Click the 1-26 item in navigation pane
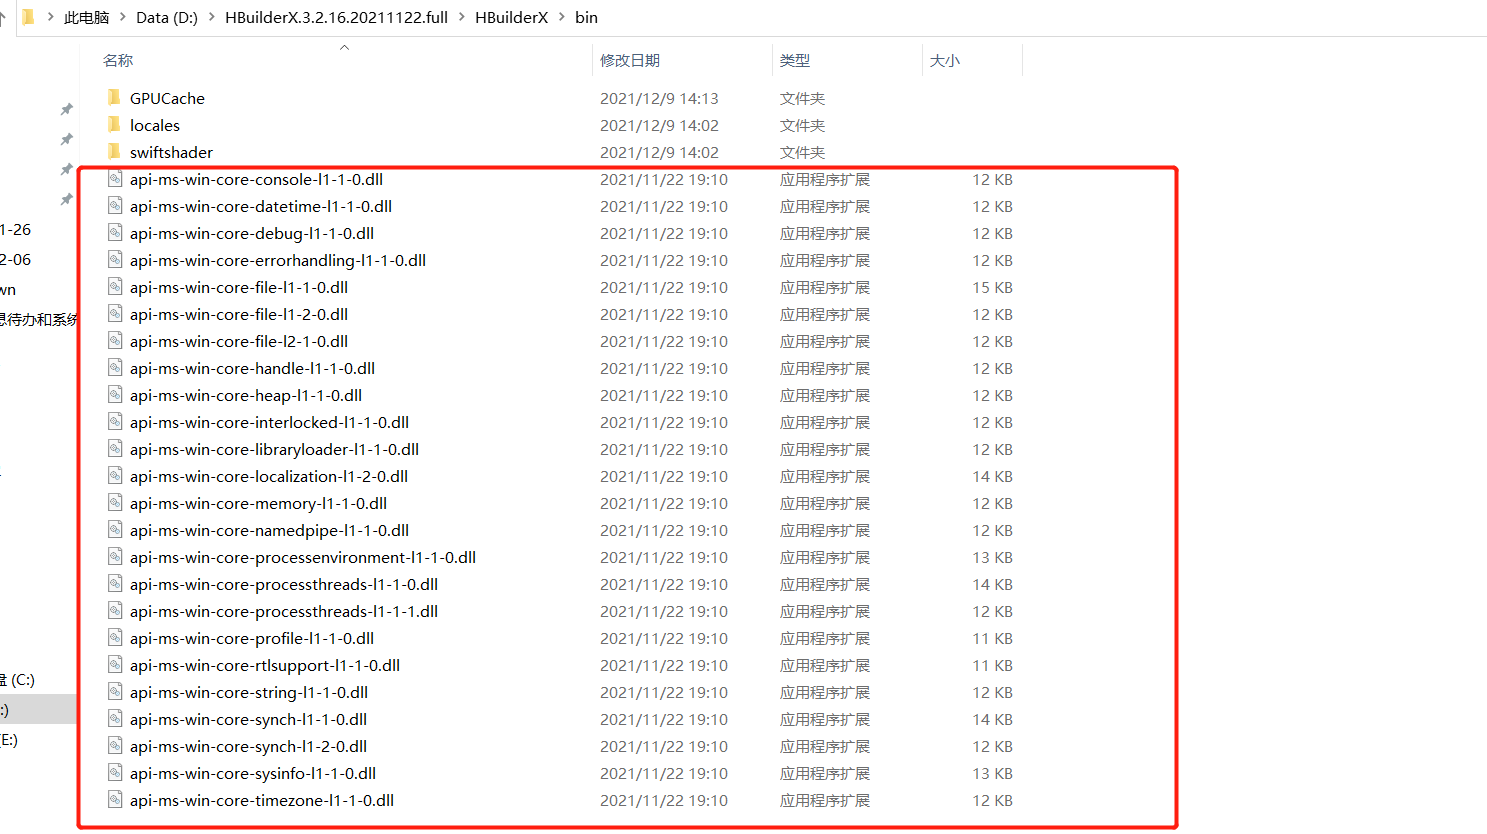The image size is (1487, 834). coord(16,230)
